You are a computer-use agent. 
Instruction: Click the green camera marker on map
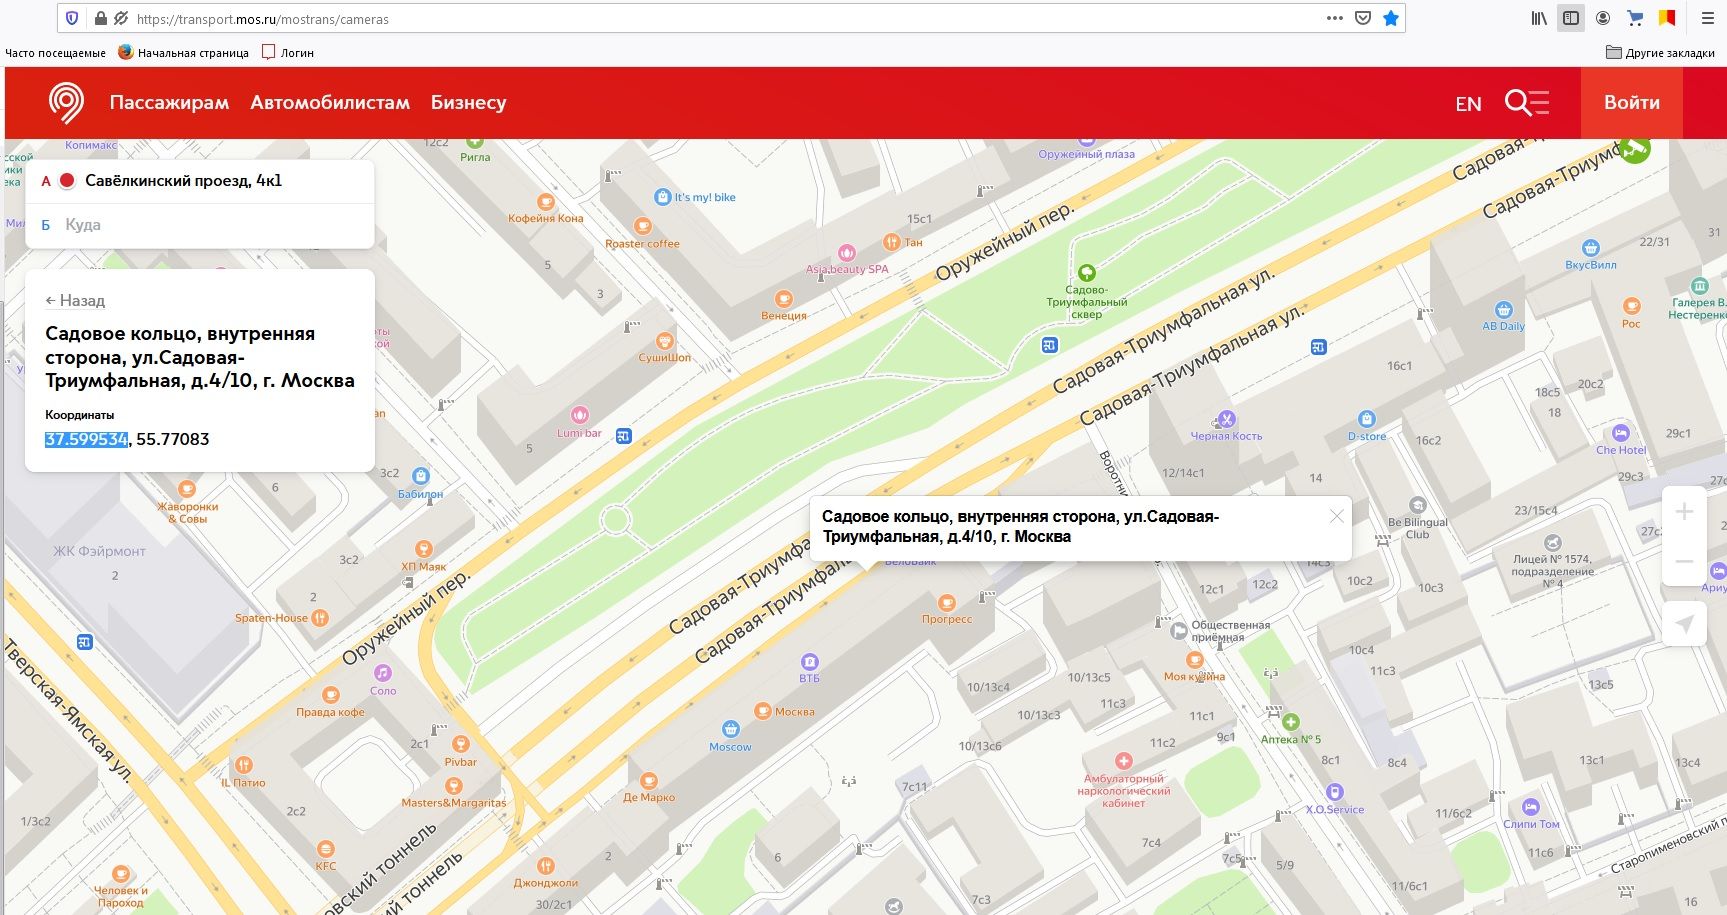(x=1635, y=151)
